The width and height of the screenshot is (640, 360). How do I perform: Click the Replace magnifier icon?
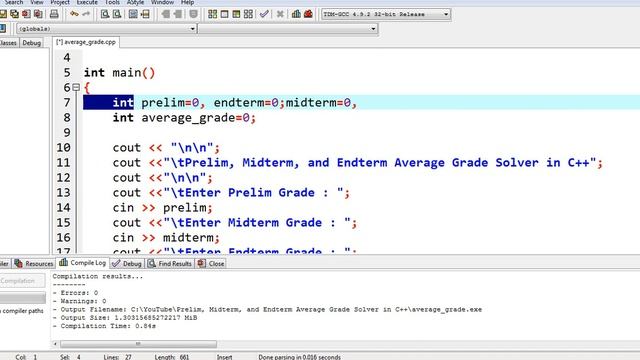[x=117, y=14]
